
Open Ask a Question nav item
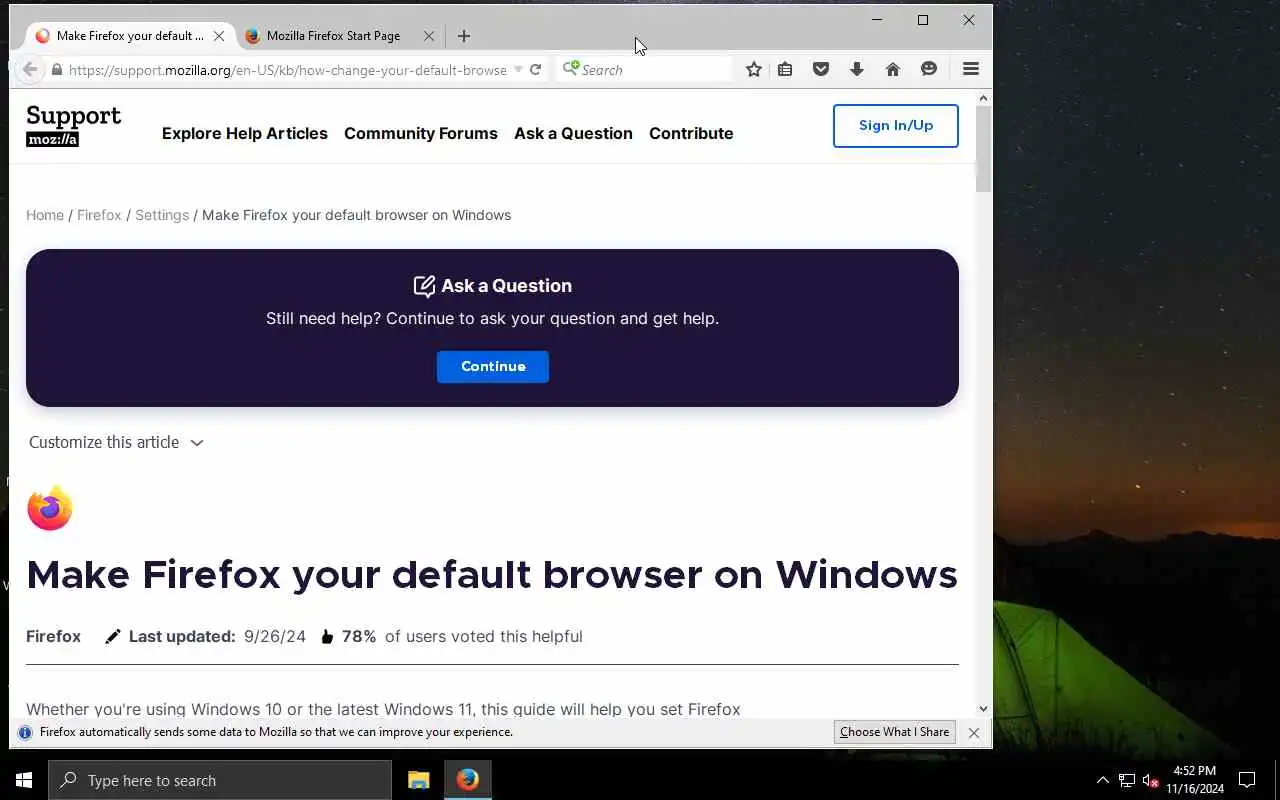(x=573, y=133)
